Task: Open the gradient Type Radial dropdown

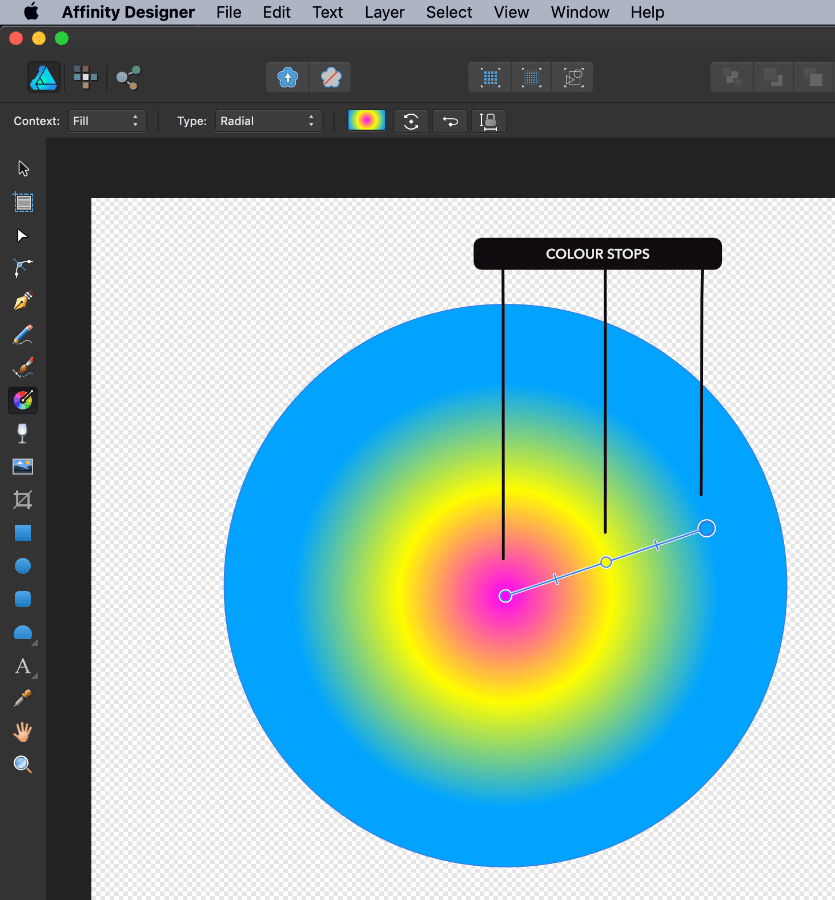Action: (x=268, y=121)
